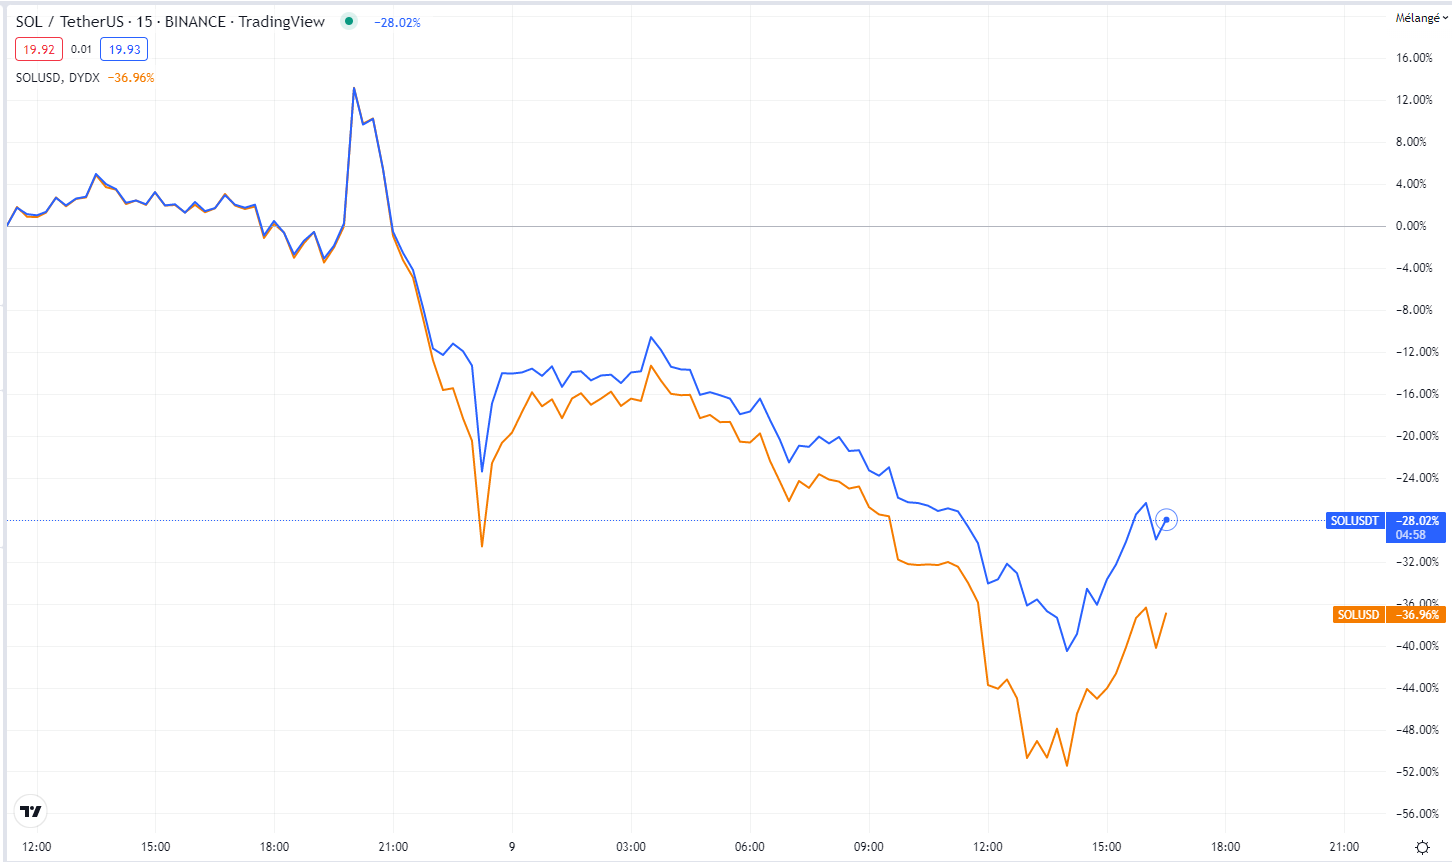Click the blue -28.02% legend value
The height and width of the screenshot is (862, 1452).
click(x=397, y=22)
